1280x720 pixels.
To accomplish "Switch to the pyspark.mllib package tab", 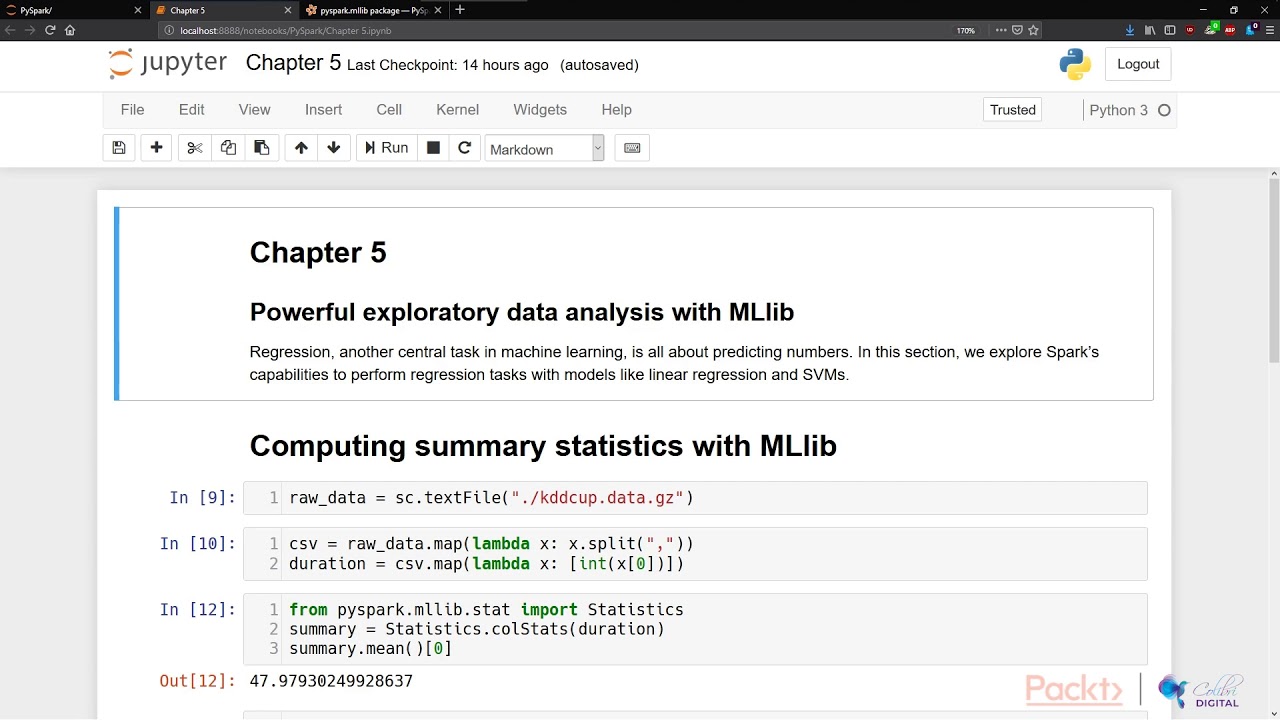I will click(372, 10).
